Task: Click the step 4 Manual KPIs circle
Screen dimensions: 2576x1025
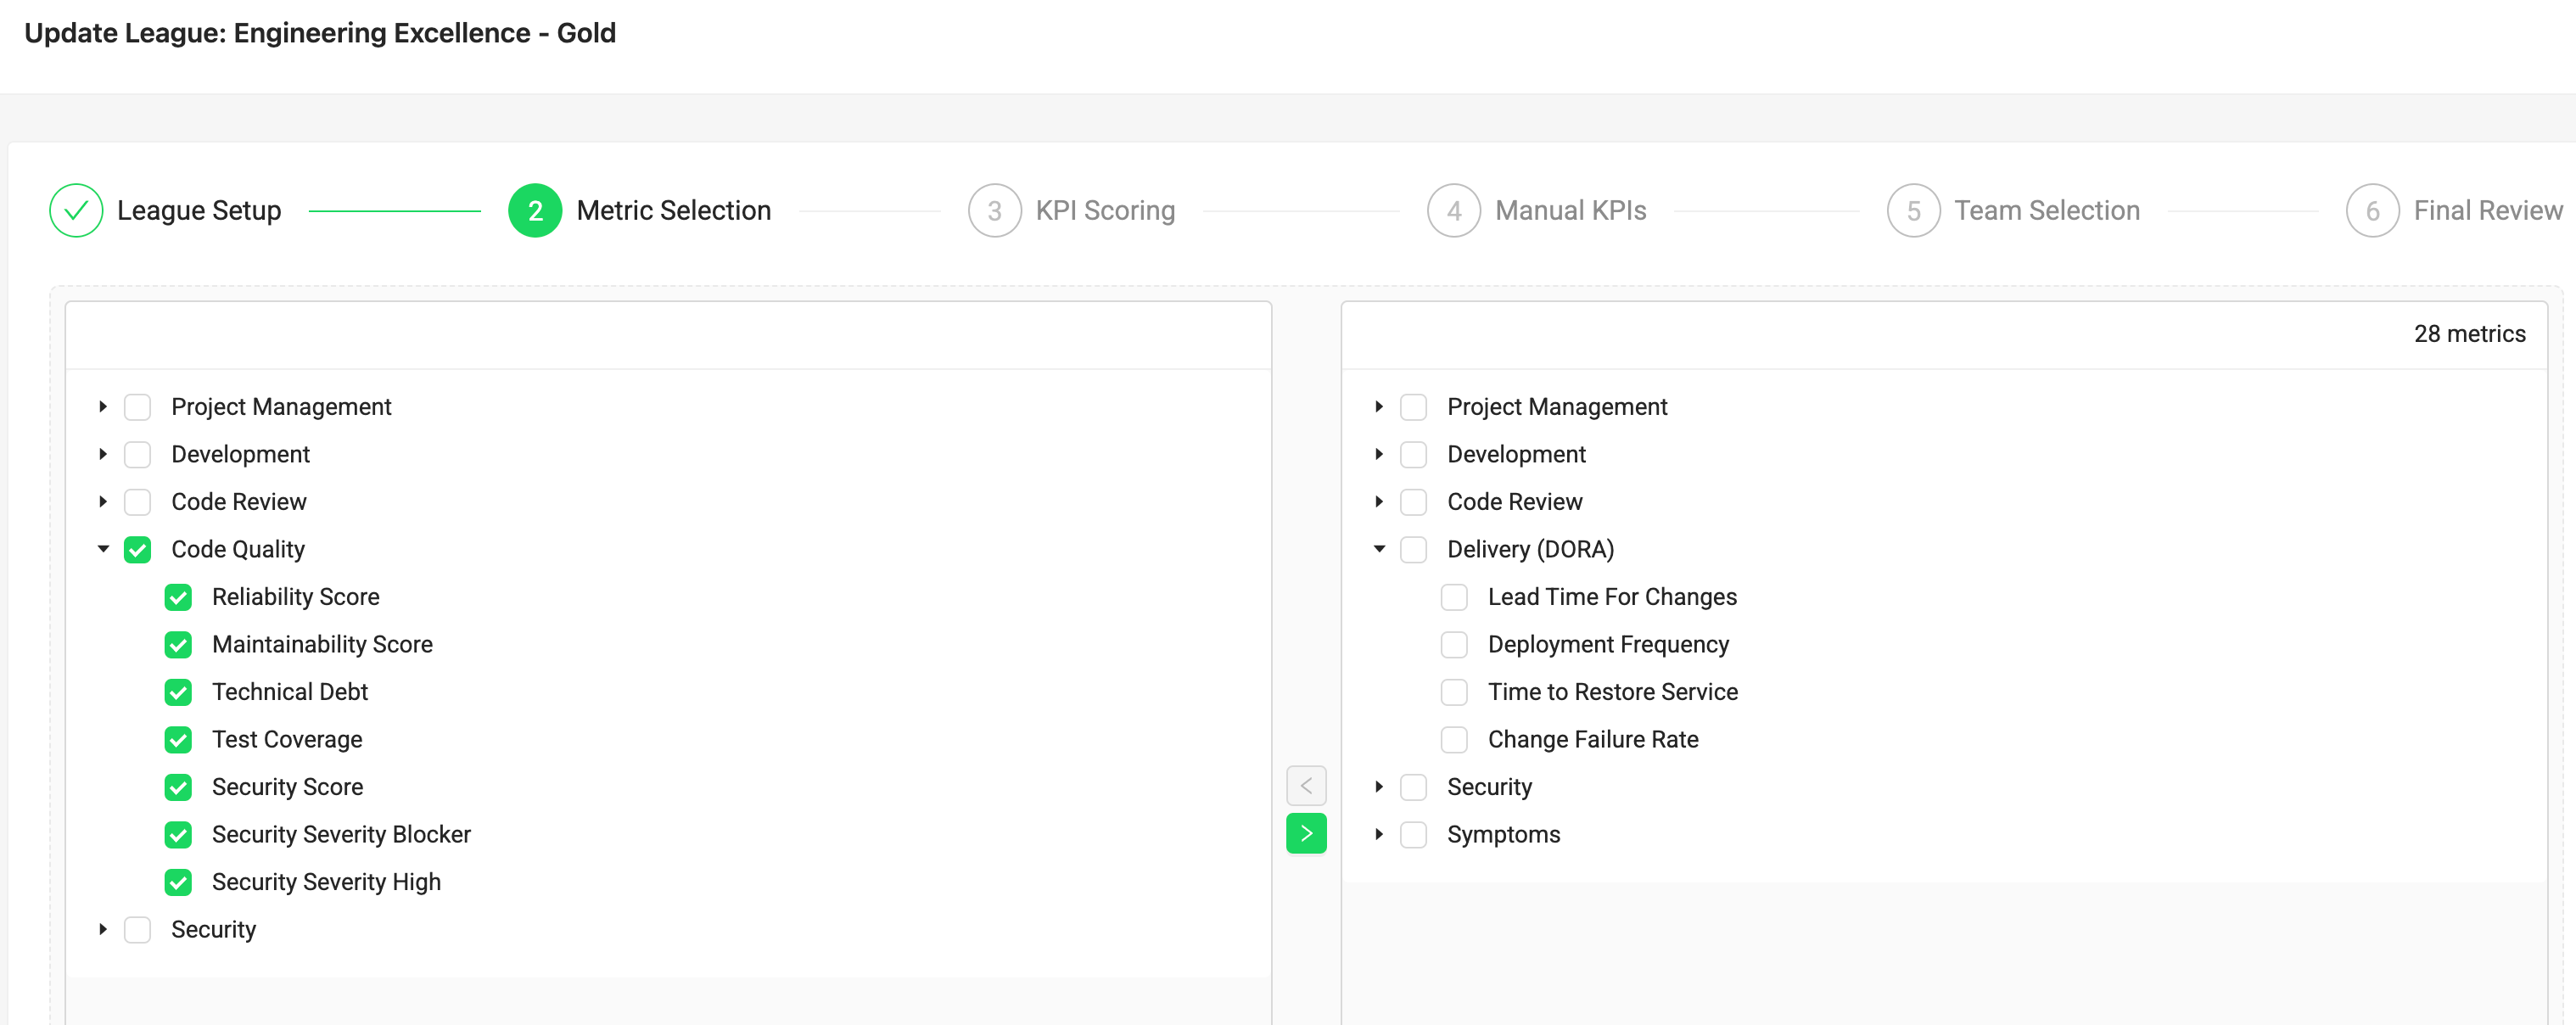Action: (1453, 211)
